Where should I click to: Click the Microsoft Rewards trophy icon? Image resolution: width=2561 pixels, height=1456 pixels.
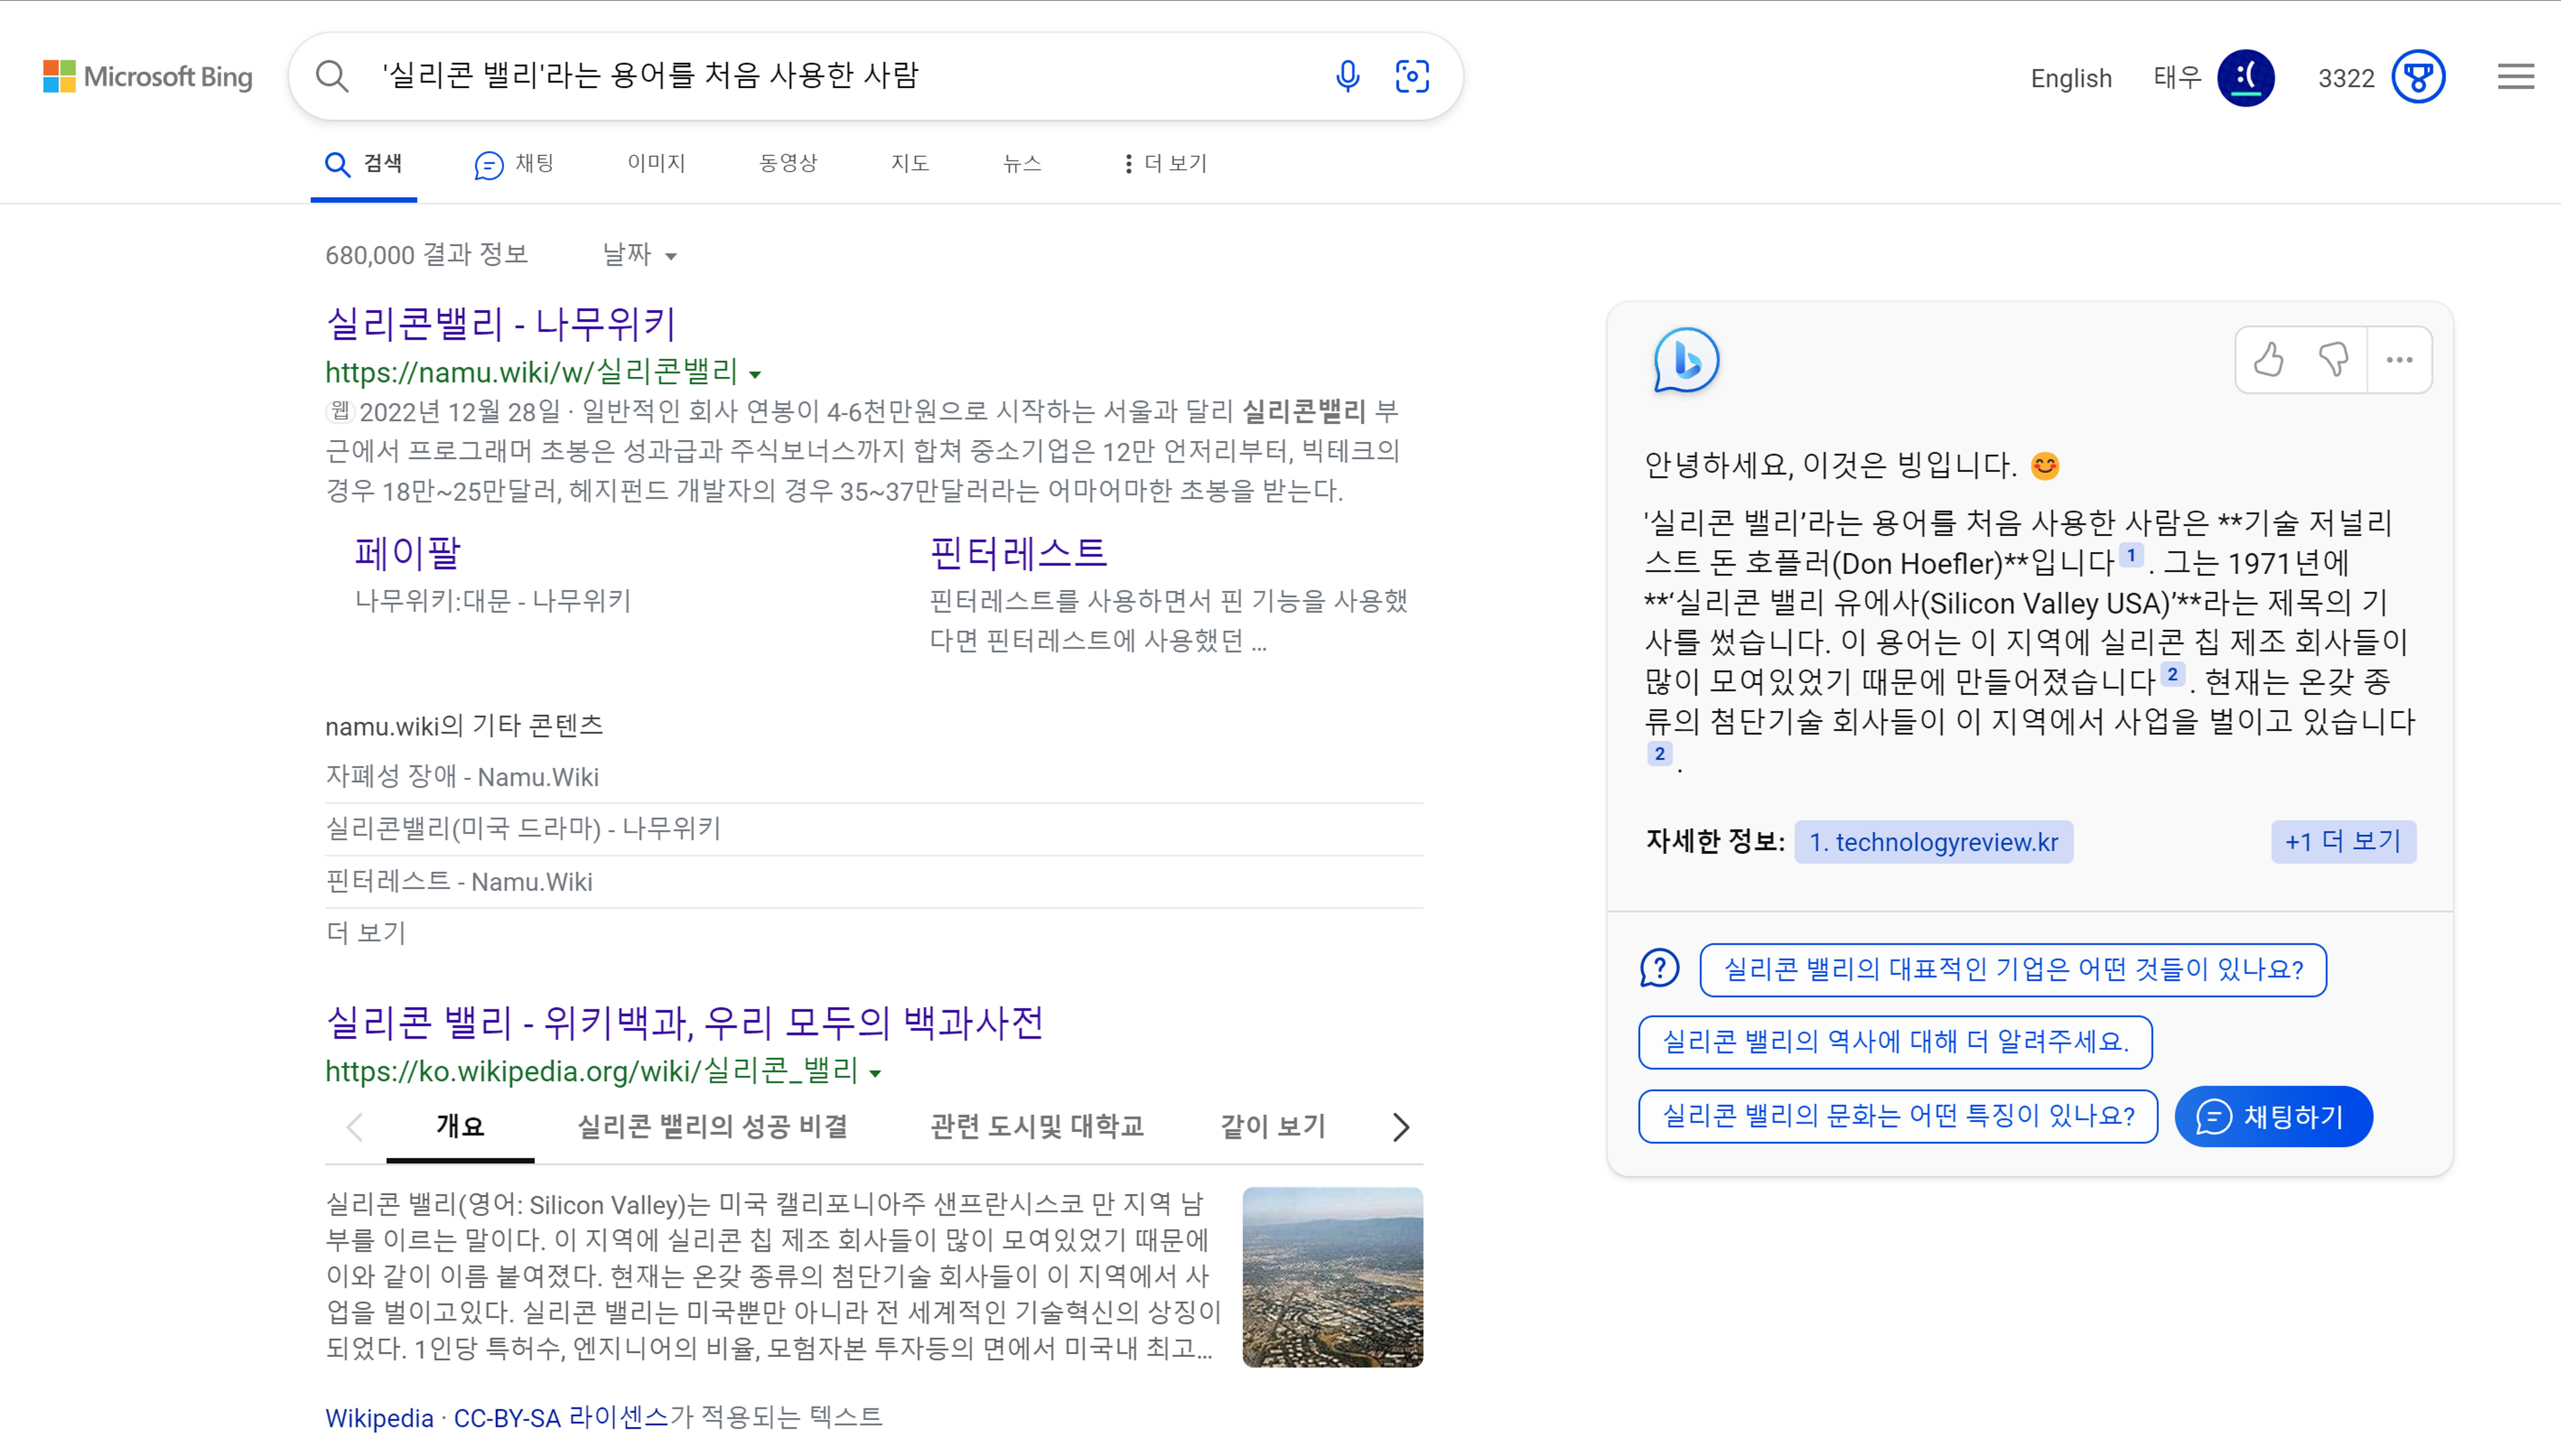click(x=2418, y=77)
